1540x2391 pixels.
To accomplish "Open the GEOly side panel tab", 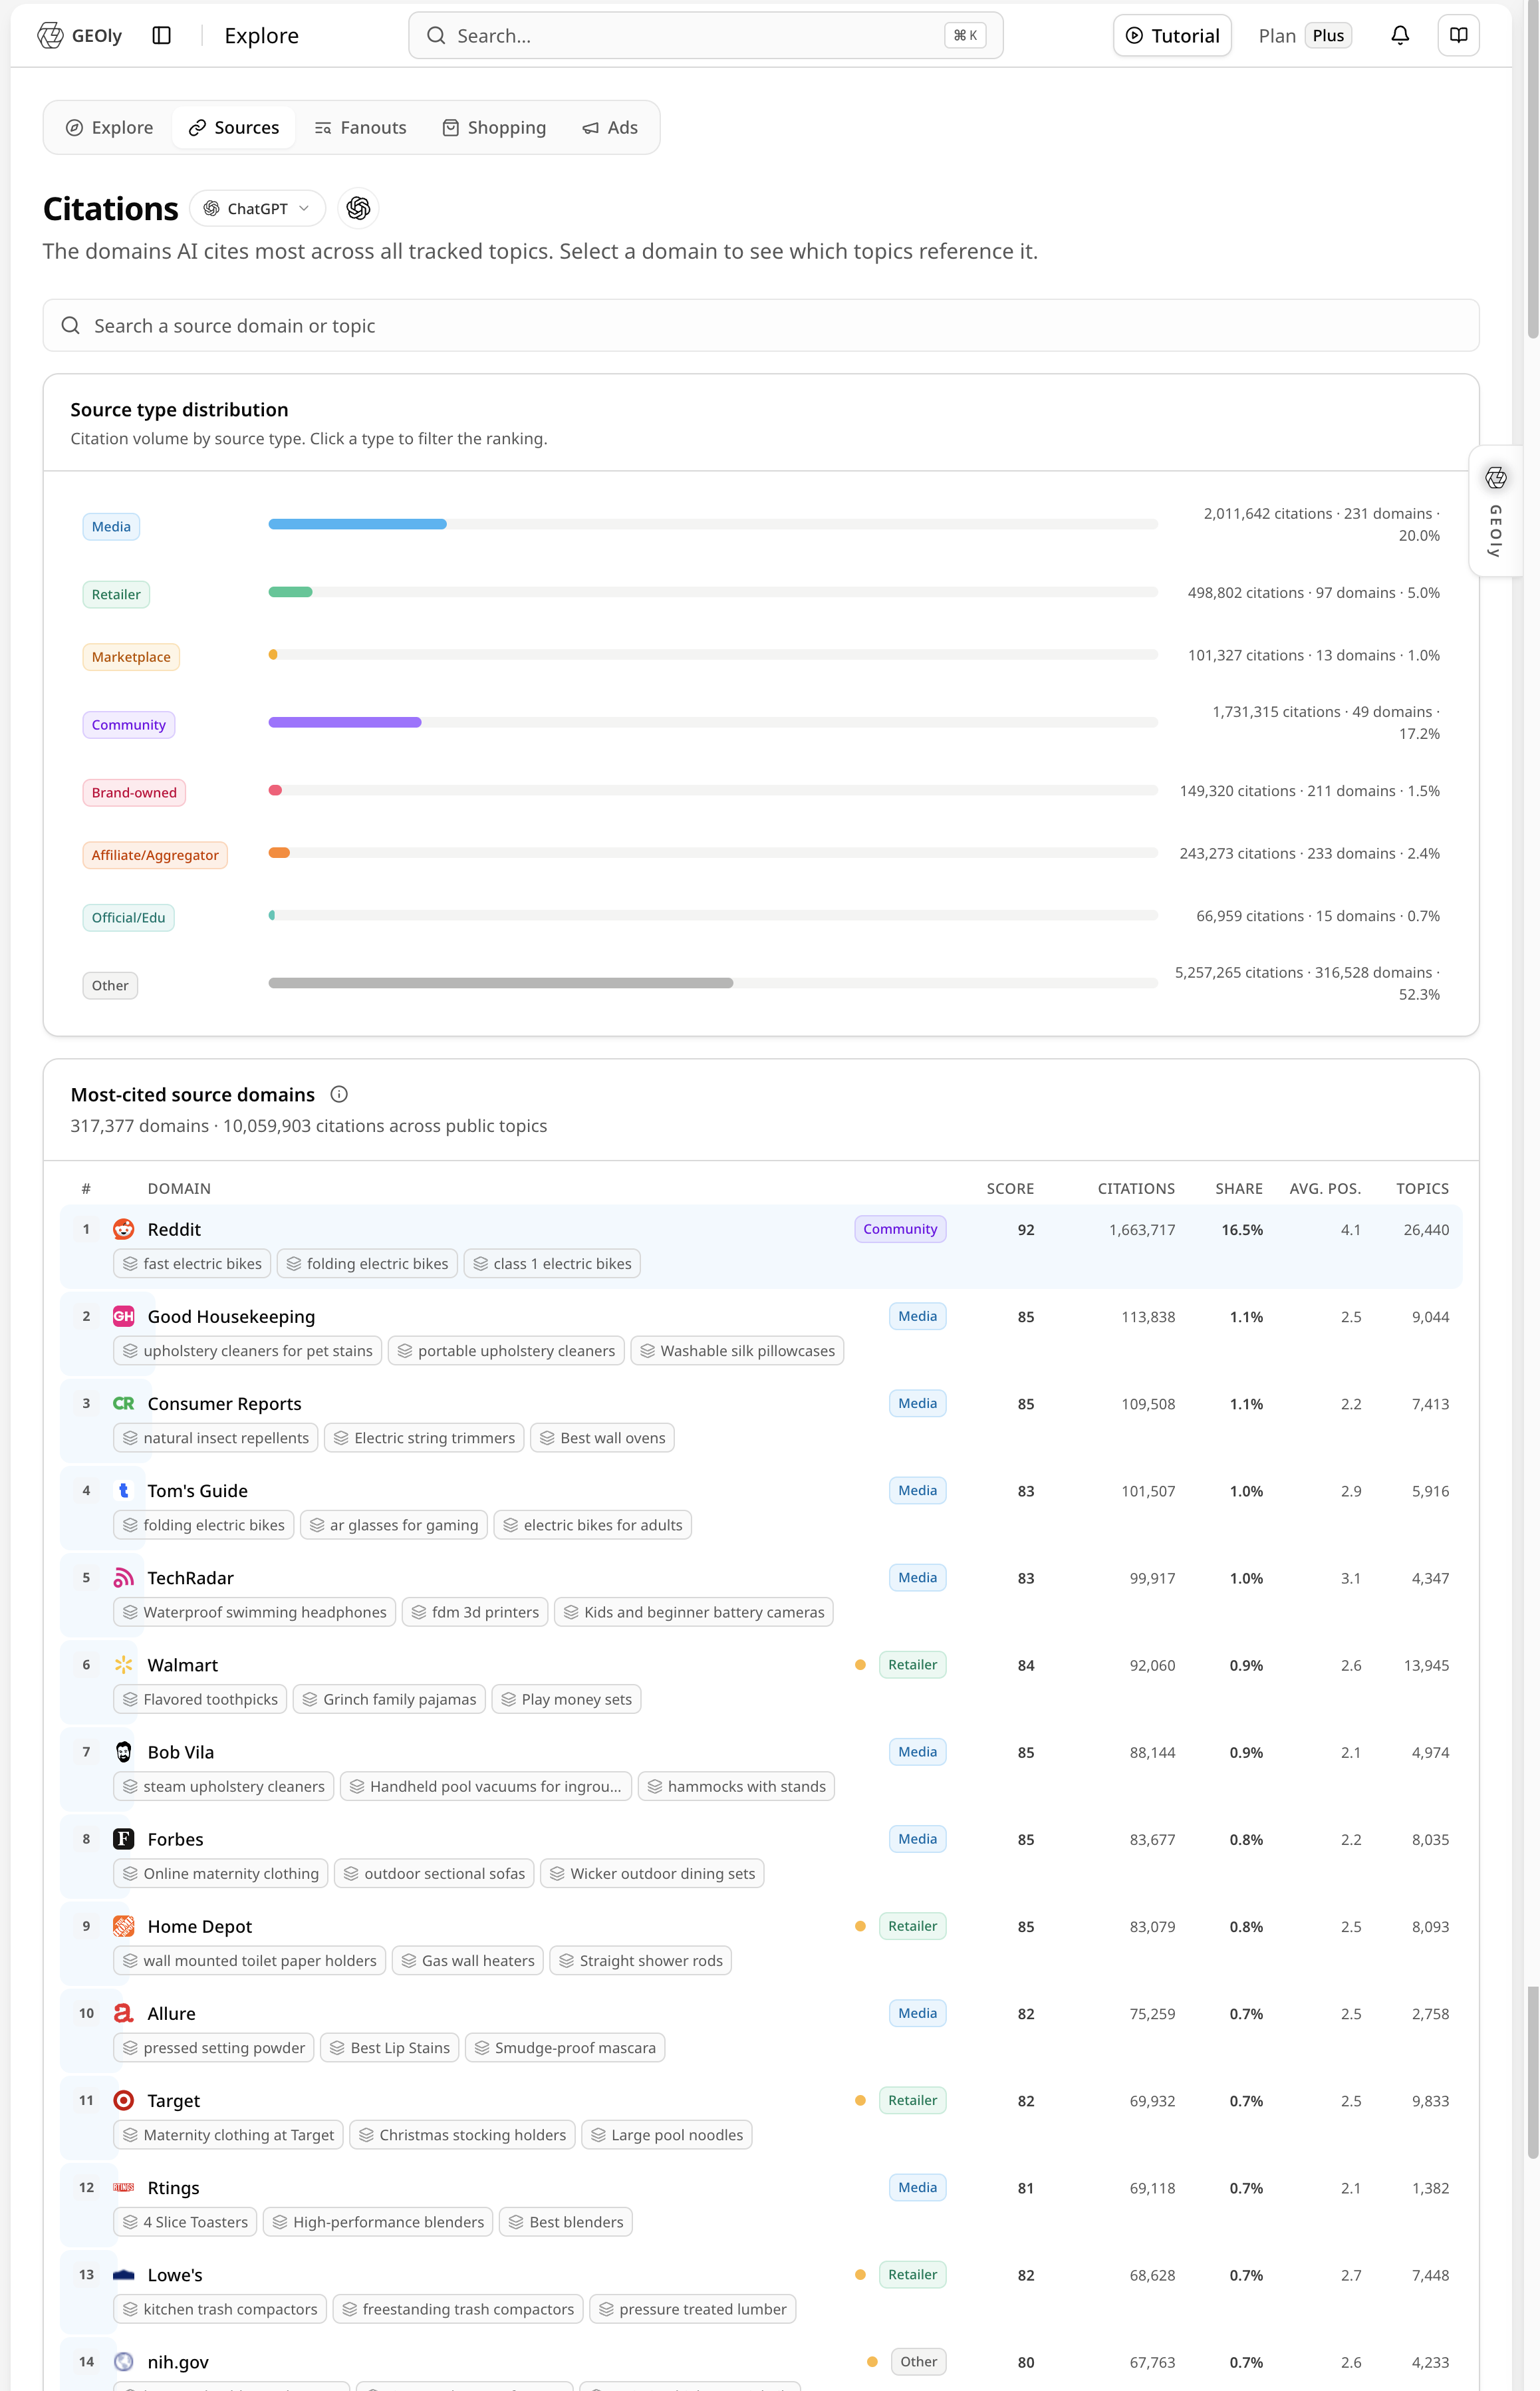I will [x=1496, y=510].
